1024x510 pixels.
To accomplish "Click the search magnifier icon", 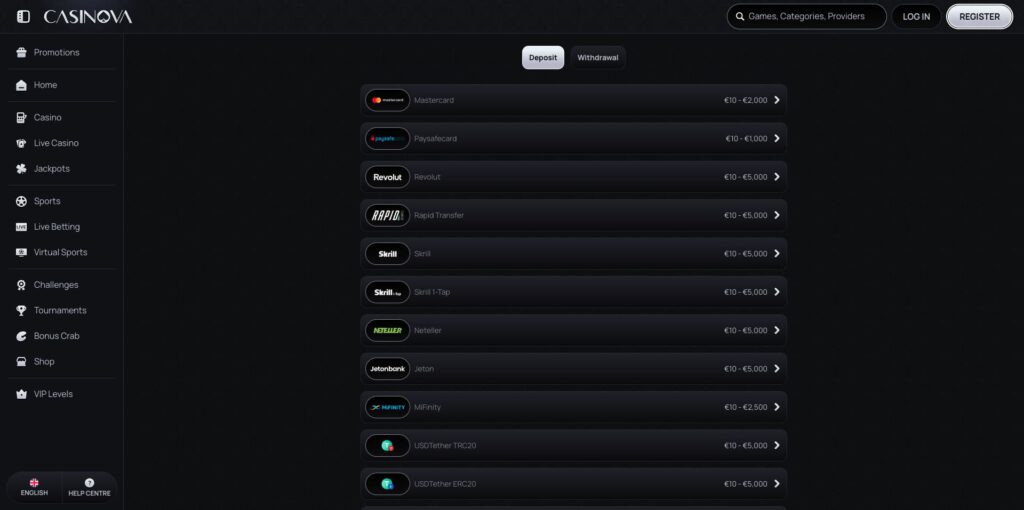I will tap(740, 17).
